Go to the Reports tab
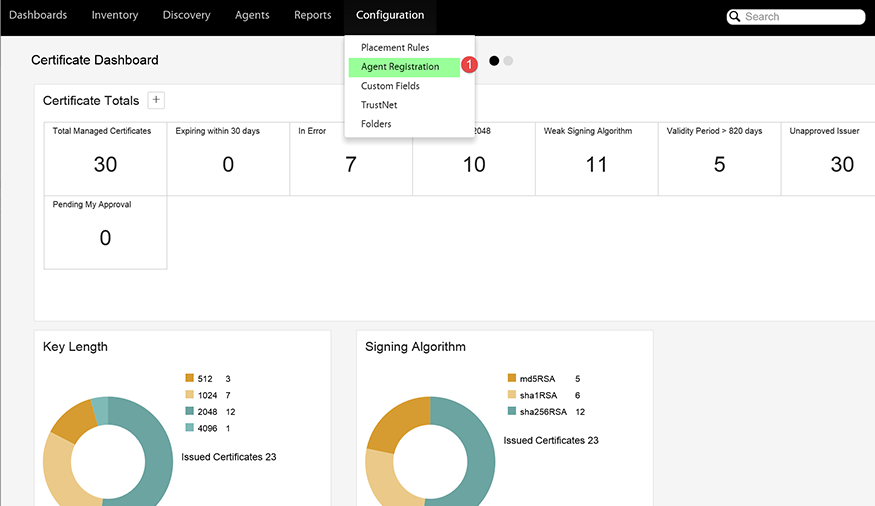Image resolution: width=875 pixels, height=506 pixels. (313, 16)
